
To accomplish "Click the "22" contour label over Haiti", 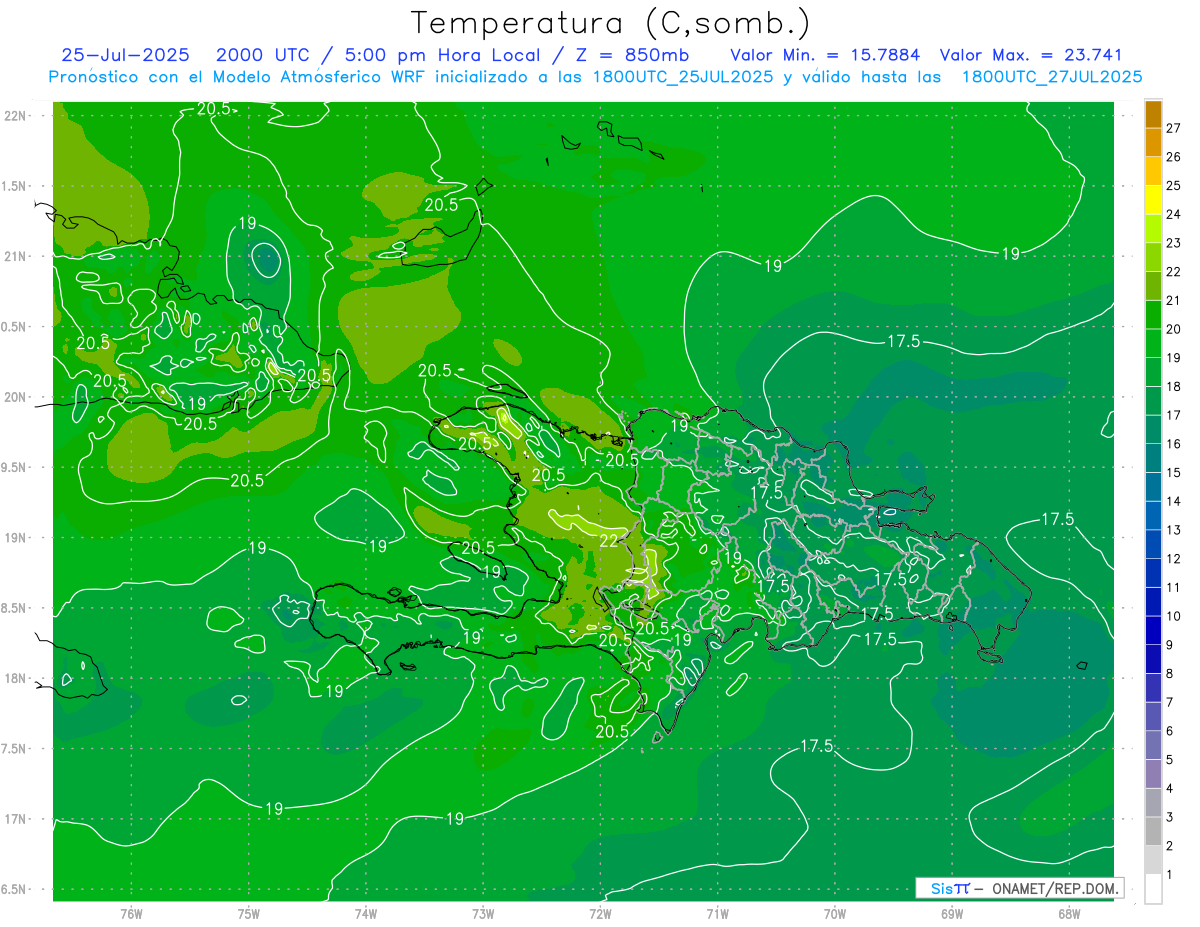I will [x=609, y=540].
